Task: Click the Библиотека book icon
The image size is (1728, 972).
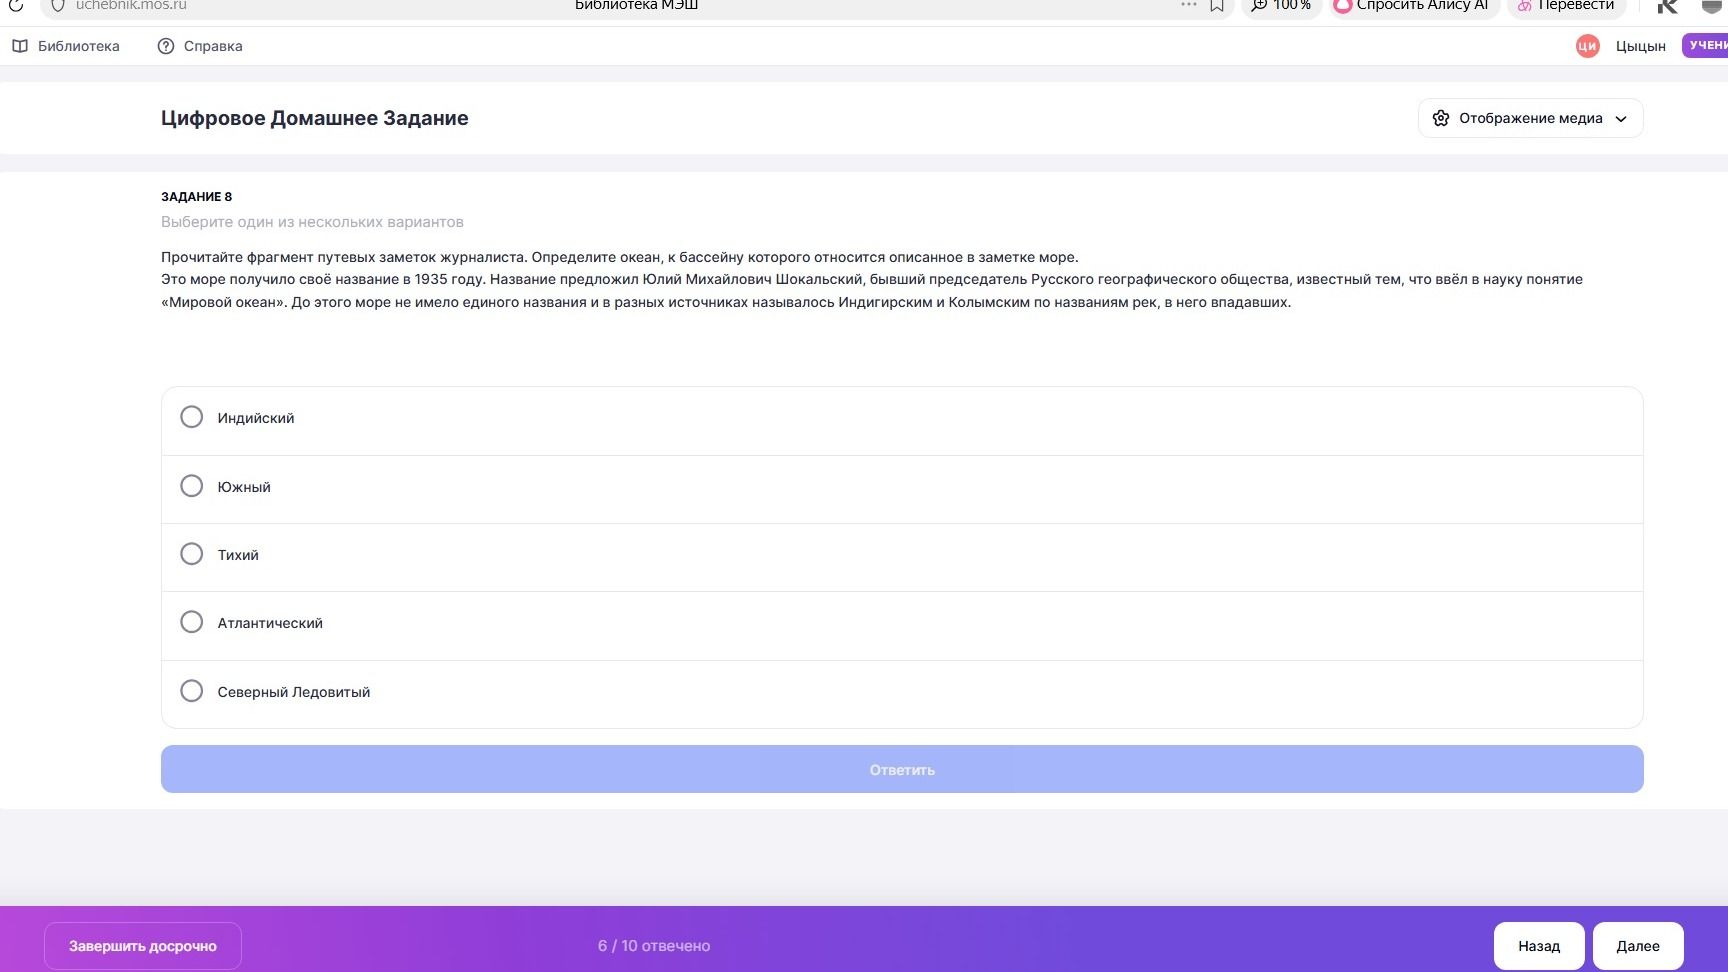Action: point(20,46)
